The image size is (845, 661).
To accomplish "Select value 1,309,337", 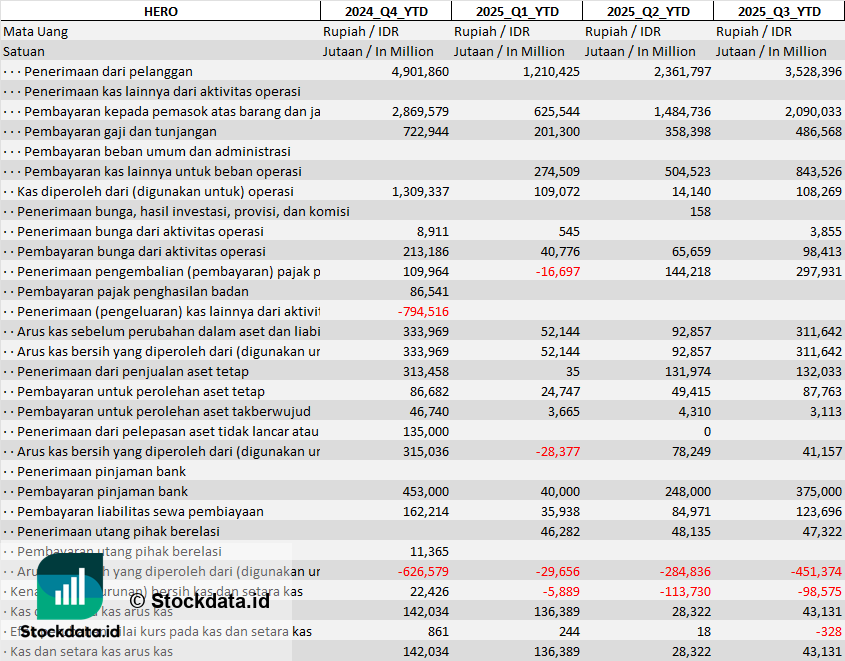I will coord(420,191).
